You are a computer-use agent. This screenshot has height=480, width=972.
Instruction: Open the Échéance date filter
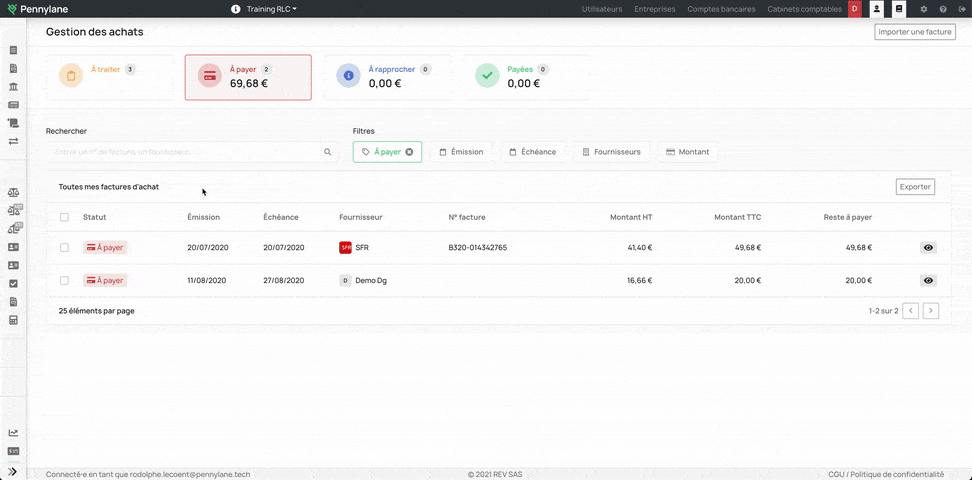(x=532, y=152)
